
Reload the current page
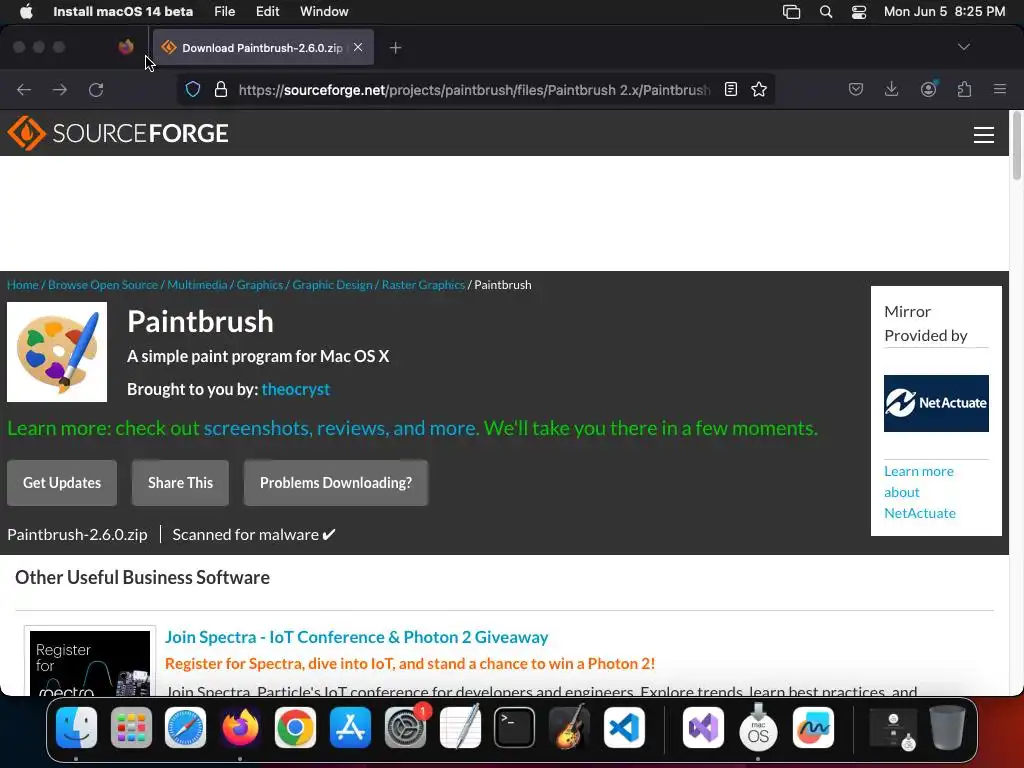pyautogui.click(x=96, y=89)
